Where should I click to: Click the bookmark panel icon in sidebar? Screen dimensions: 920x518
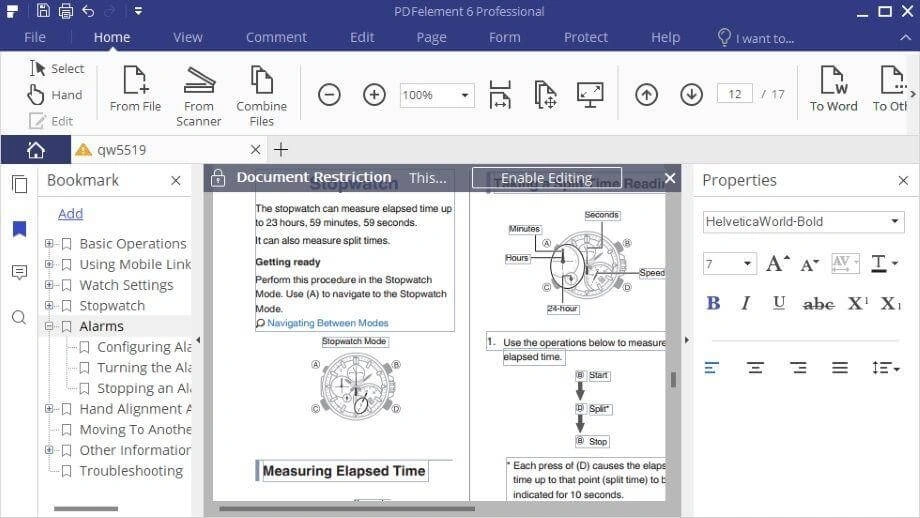[x=19, y=229]
